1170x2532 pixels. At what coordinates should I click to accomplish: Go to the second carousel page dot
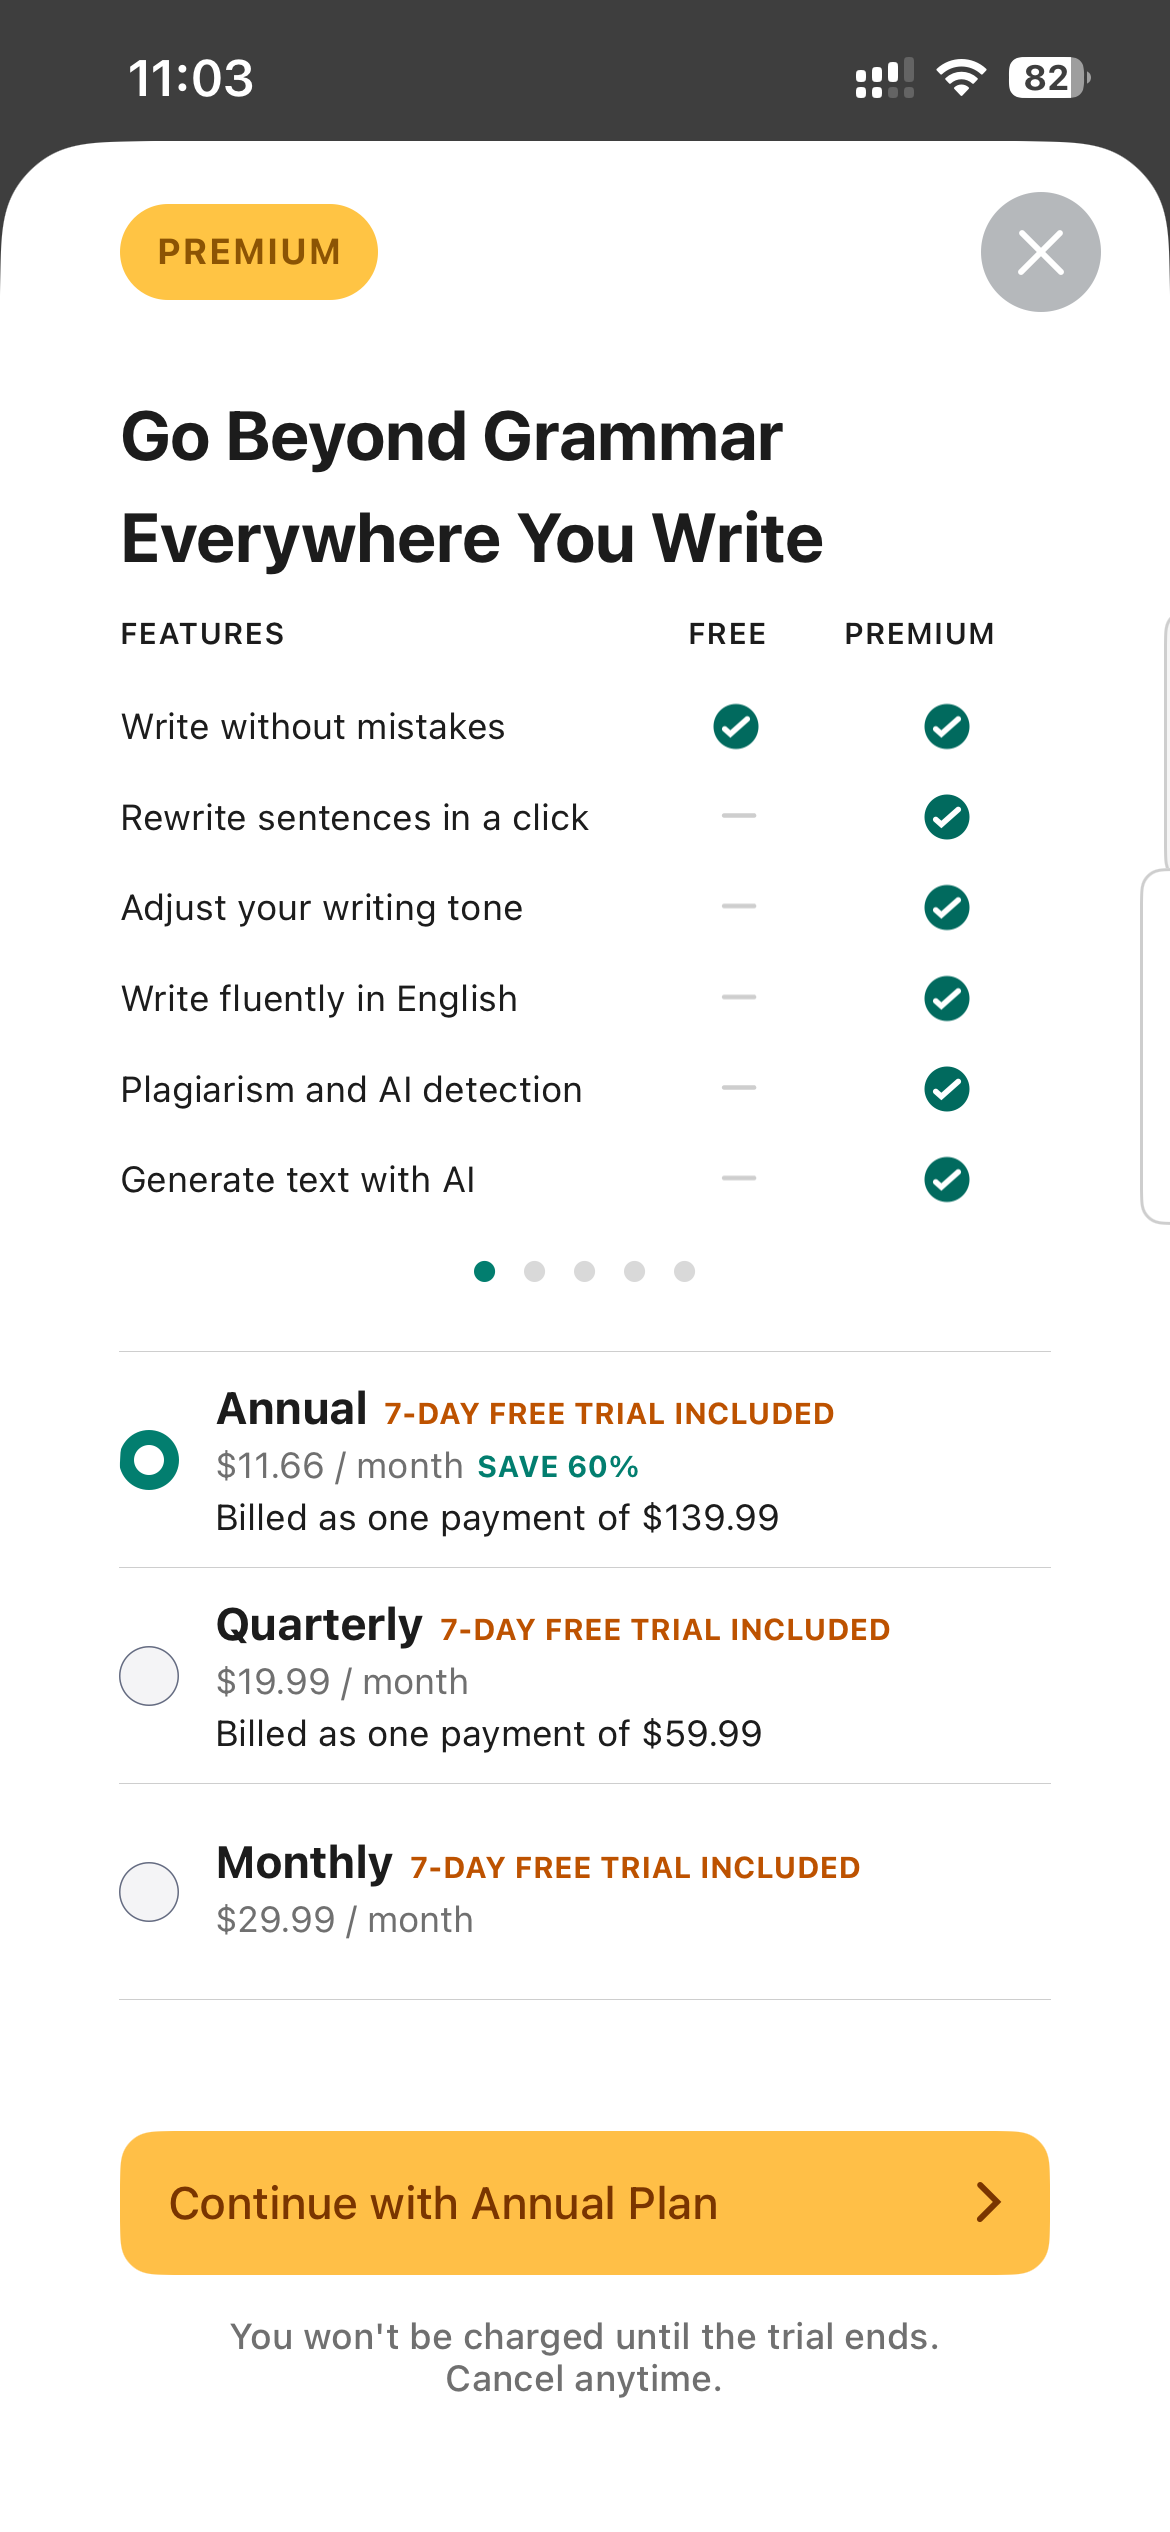click(x=535, y=1271)
